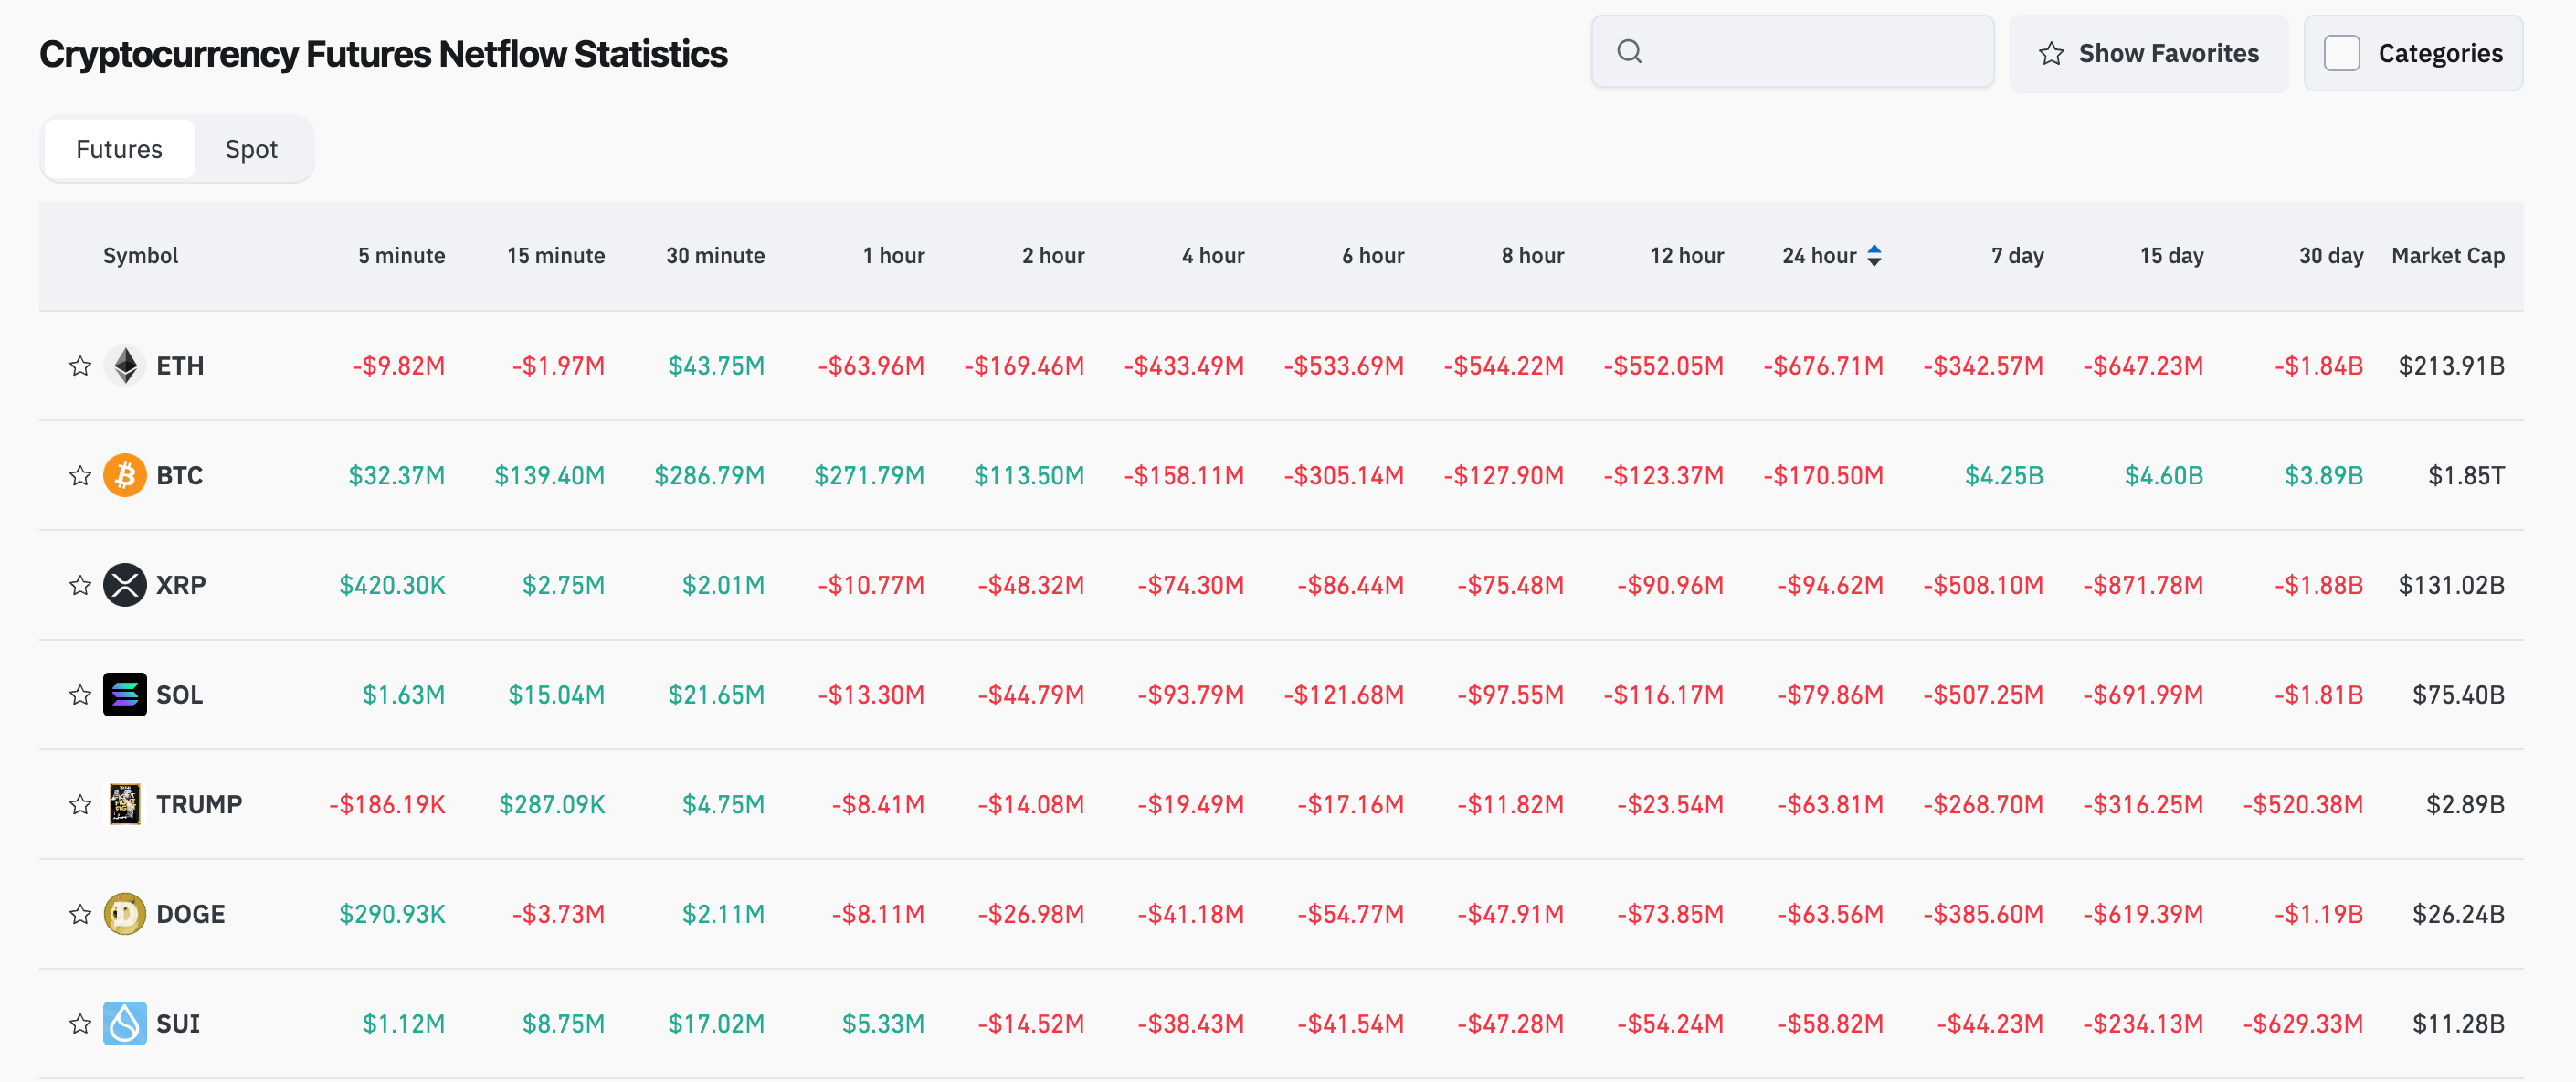Click the Bitcoin orange logo icon
The height and width of the screenshot is (1082, 2576).
pos(125,476)
